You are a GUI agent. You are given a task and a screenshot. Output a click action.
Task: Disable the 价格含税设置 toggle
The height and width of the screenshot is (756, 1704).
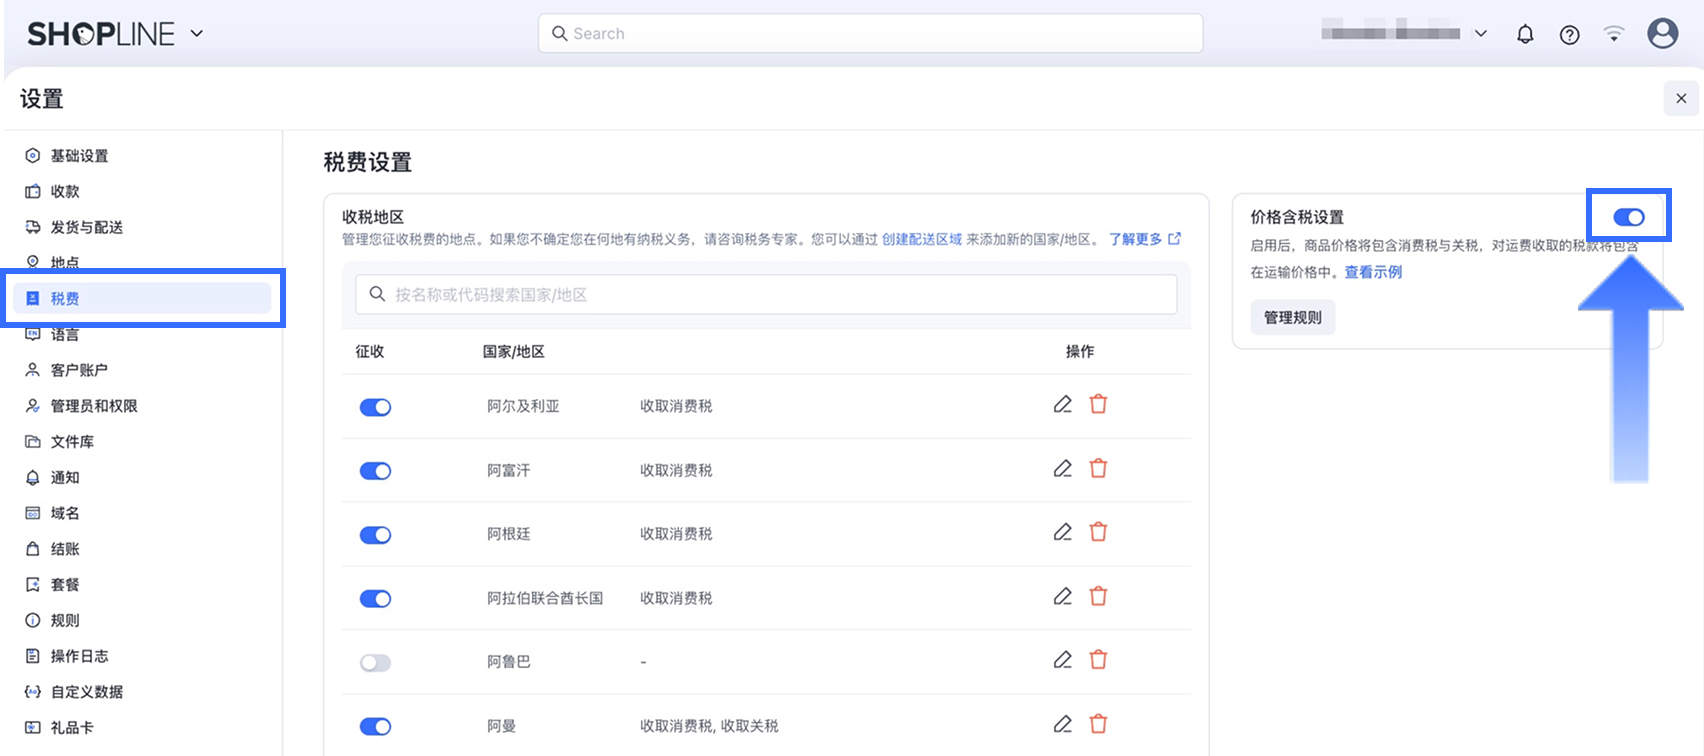(x=1628, y=217)
